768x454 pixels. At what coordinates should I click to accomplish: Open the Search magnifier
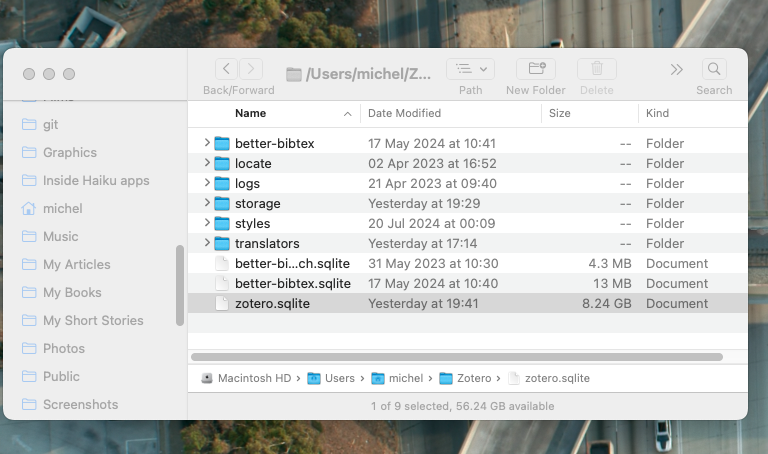click(x=714, y=69)
